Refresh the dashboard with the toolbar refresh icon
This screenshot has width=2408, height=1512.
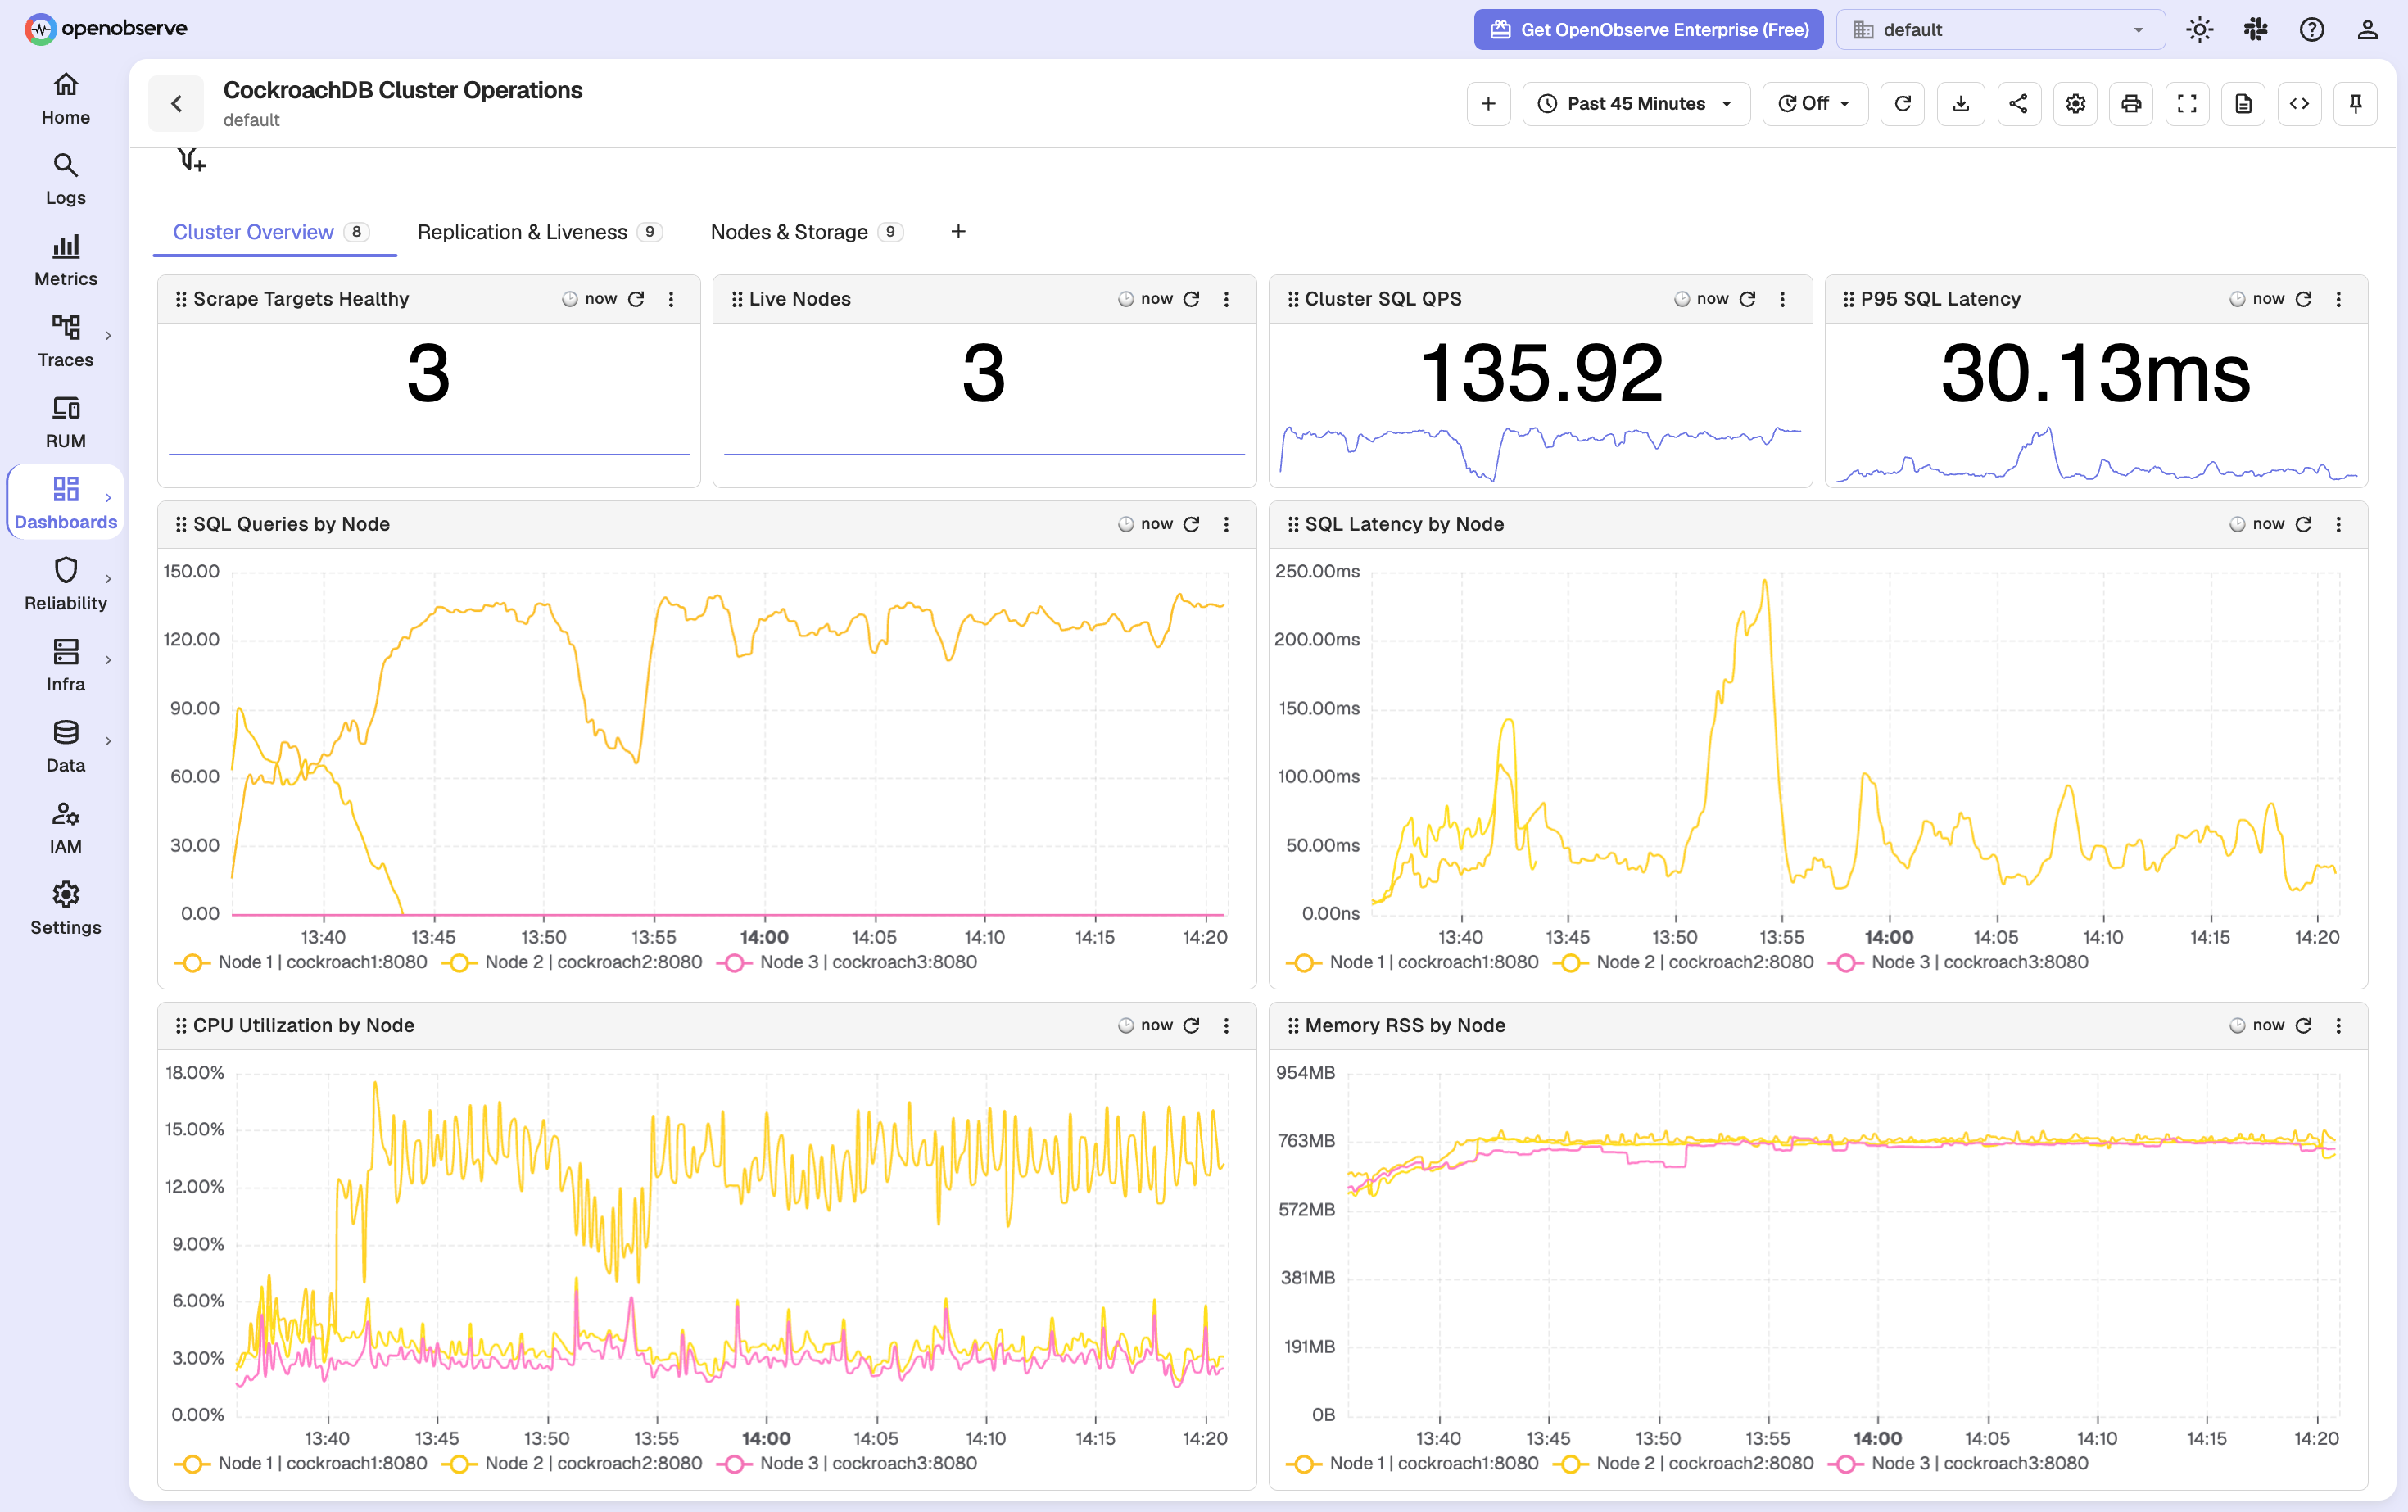tap(1903, 103)
